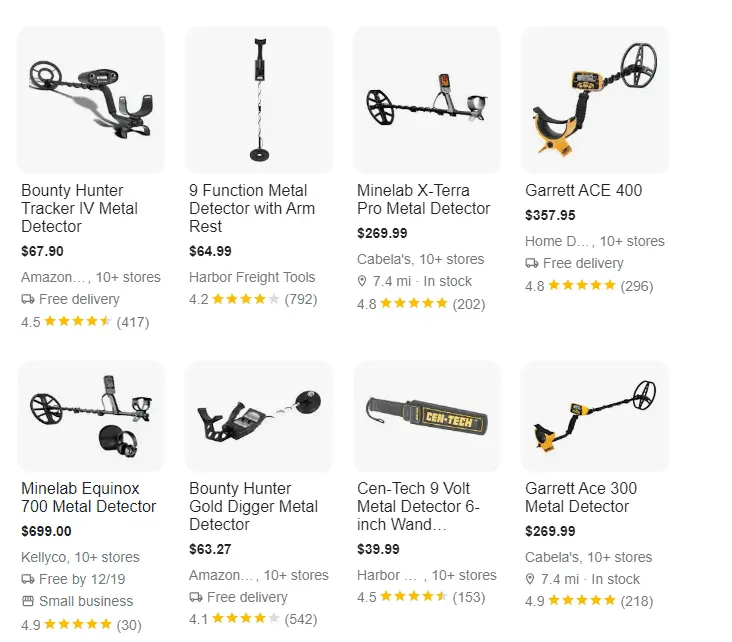
Task: Click the $699.00 price on Minelab Equinox
Action: point(46,531)
